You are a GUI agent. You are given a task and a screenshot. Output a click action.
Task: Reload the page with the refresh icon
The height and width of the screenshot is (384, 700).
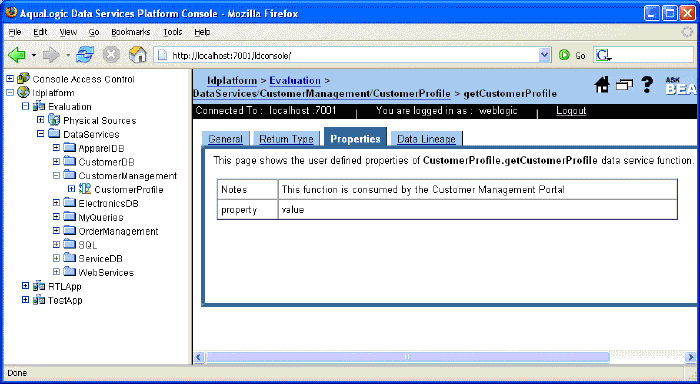[85, 55]
